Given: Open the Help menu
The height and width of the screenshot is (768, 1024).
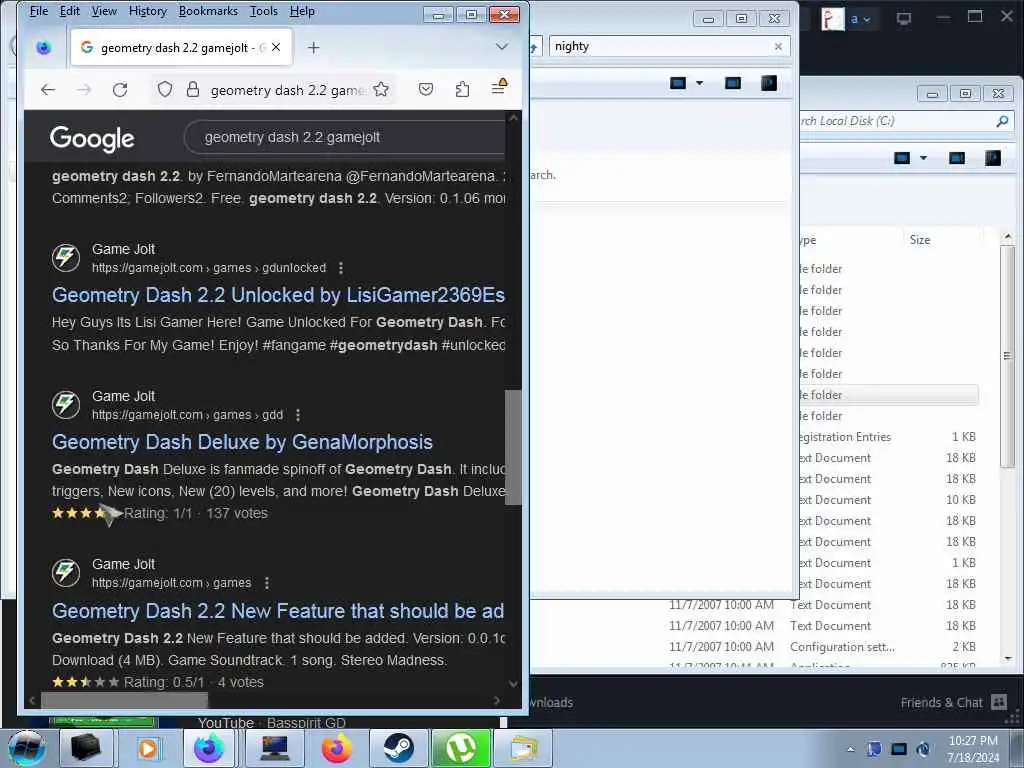Looking at the screenshot, I should click(x=302, y=11).
